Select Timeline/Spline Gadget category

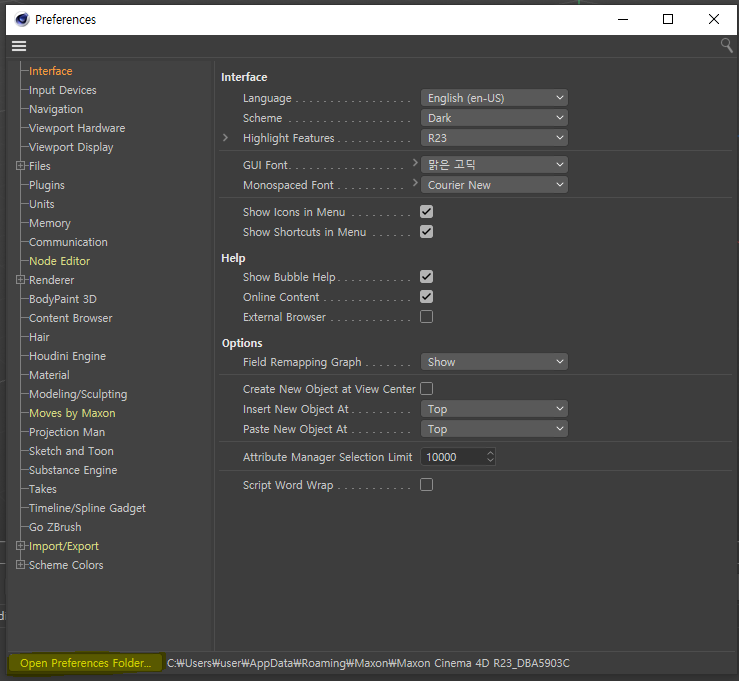87,509
